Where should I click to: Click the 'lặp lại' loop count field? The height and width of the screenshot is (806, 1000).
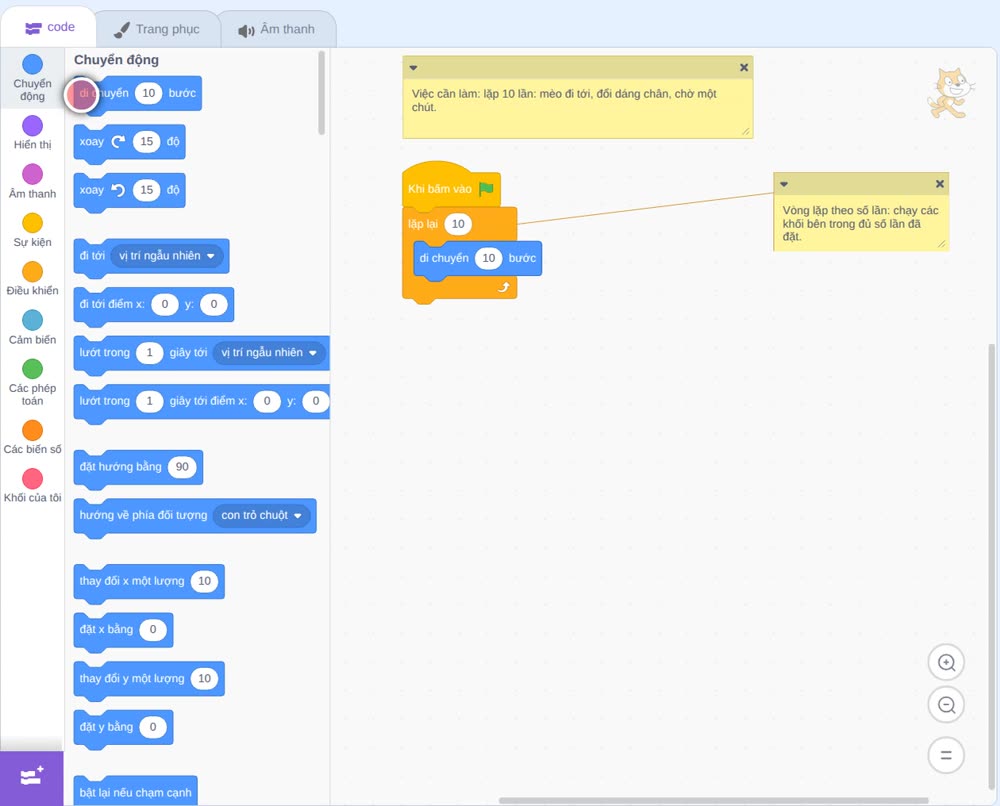coord(458,224)
